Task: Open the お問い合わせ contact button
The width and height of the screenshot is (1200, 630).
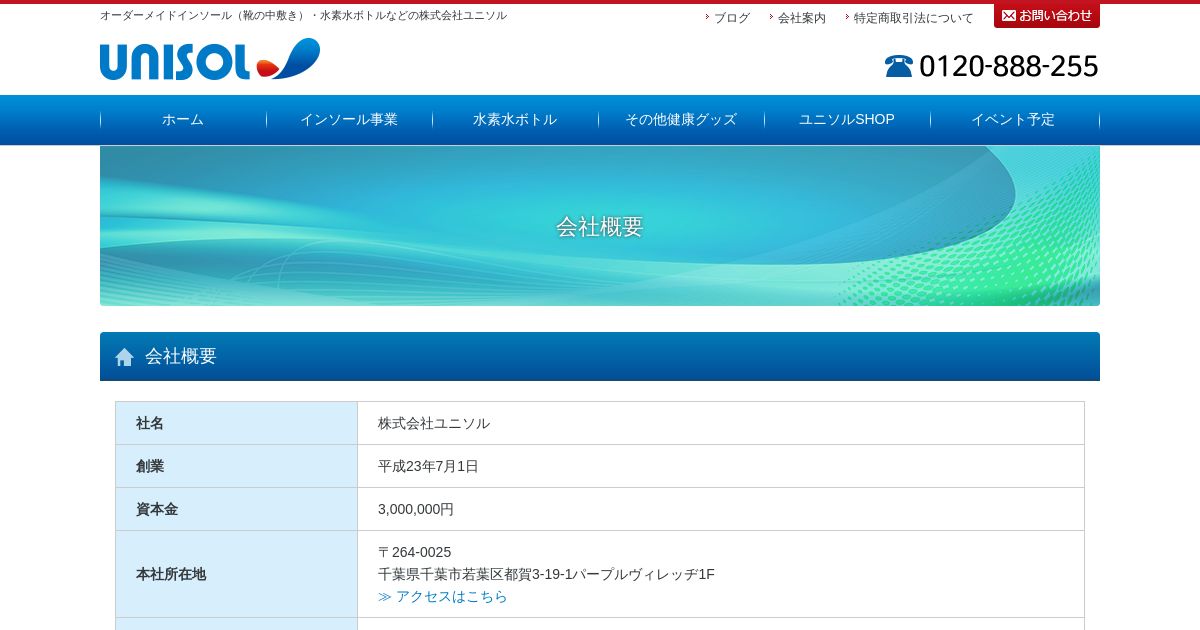Action: coord(1047,15)
